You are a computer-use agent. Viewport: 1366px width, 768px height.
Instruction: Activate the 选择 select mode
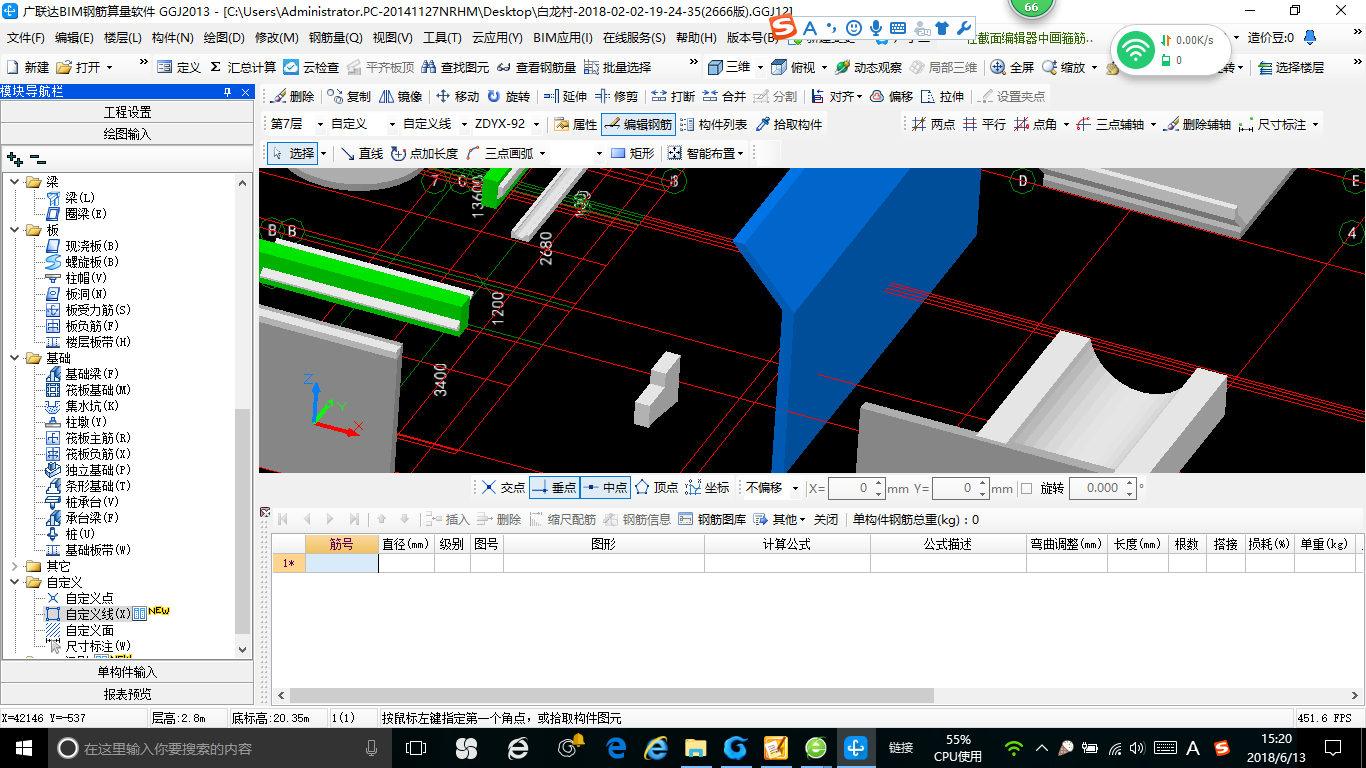click(x=294, y=153)
